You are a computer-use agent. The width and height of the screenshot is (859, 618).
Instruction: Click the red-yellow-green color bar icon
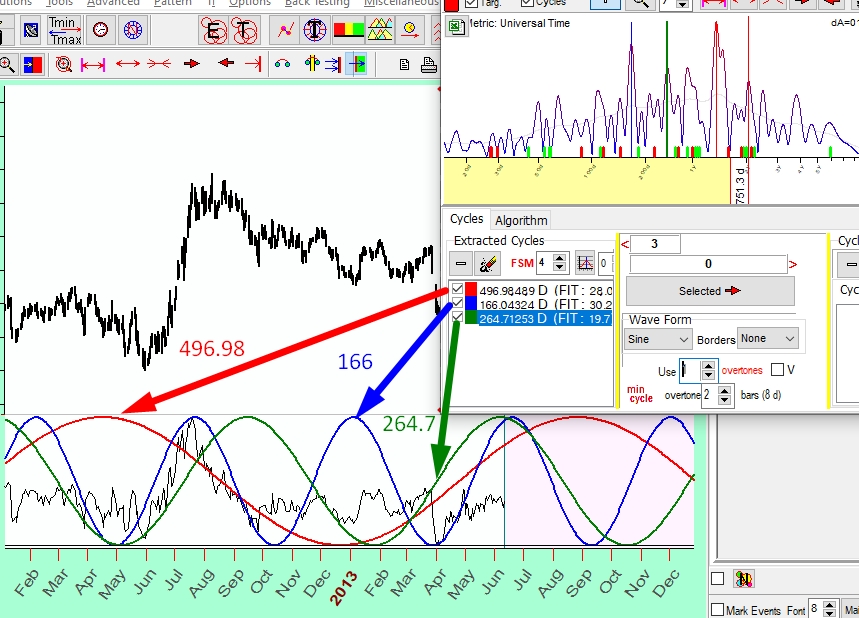pos(348,30)
